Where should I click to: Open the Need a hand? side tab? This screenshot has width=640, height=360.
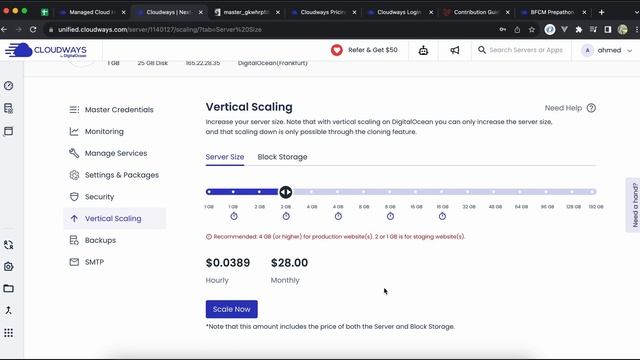[x=633, y=205]
